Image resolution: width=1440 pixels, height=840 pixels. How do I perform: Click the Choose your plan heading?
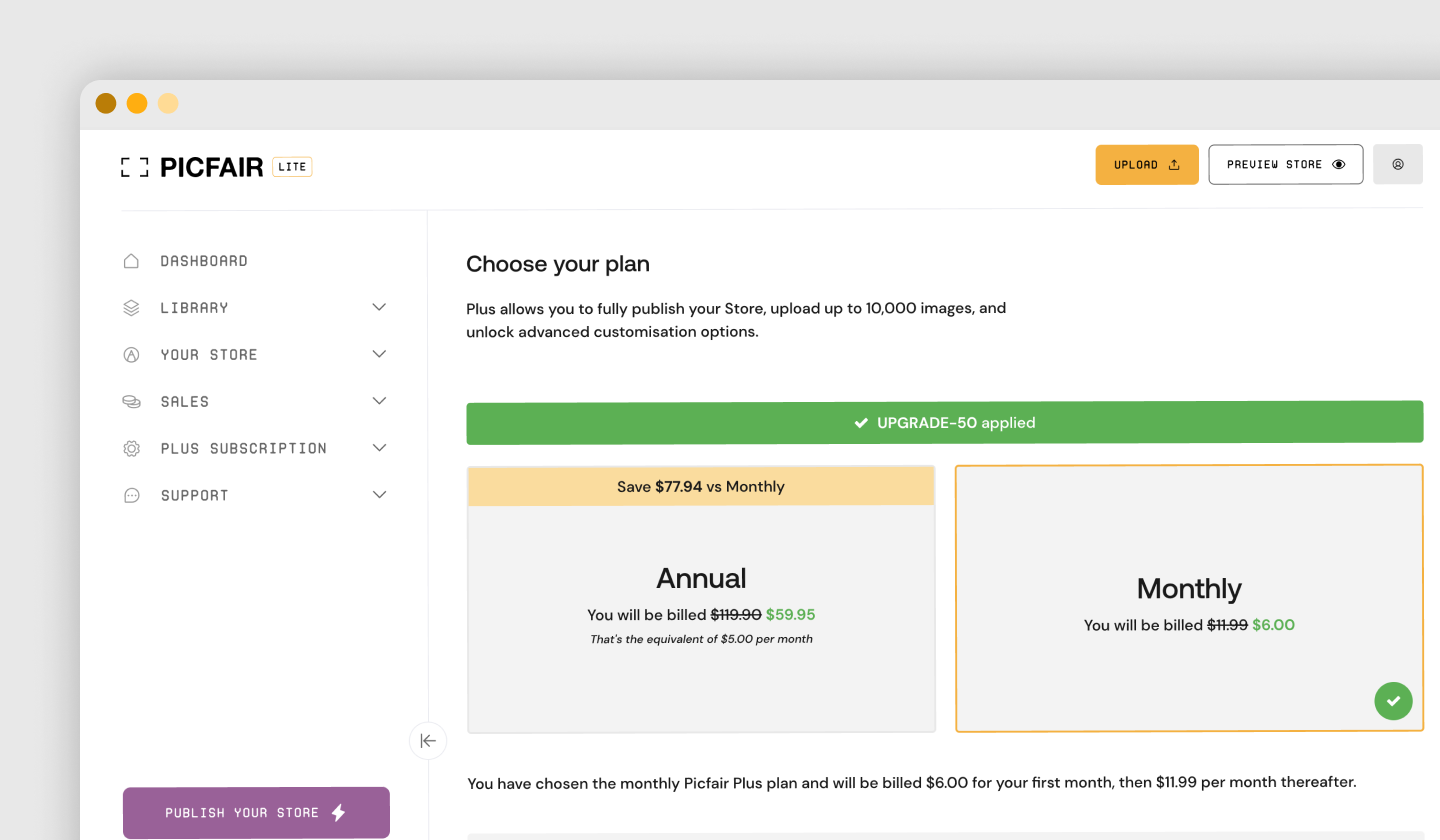tap(558, 265)
